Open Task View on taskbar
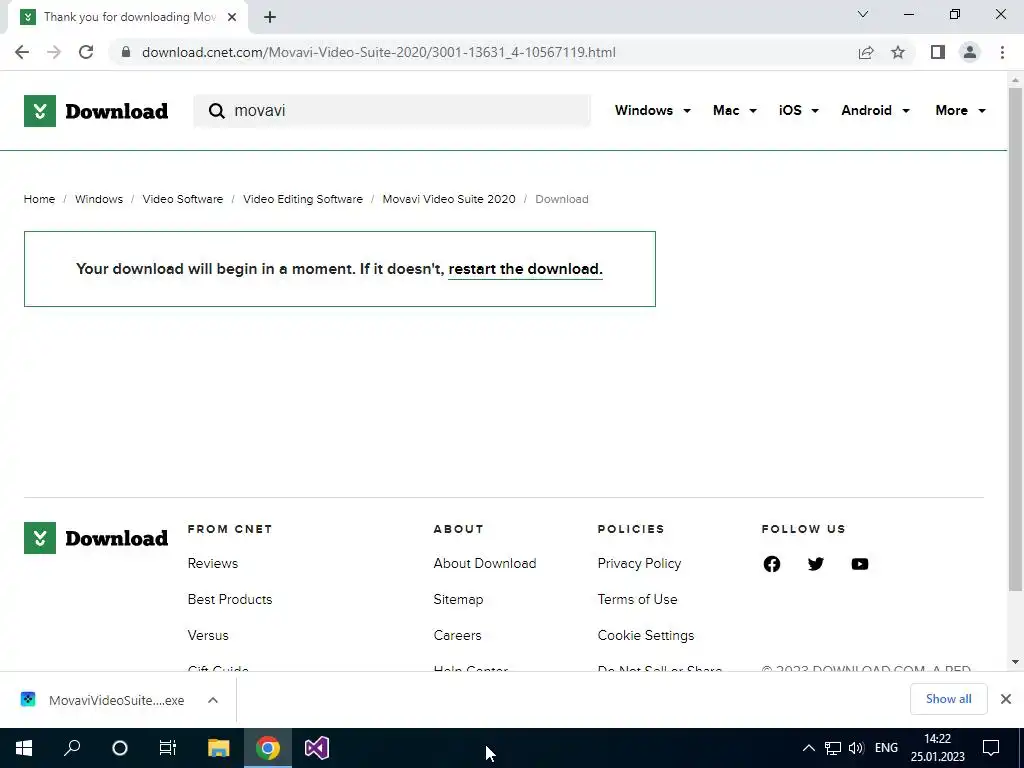Viewport: 1024px width, 768px height. (x=168, y=748)
